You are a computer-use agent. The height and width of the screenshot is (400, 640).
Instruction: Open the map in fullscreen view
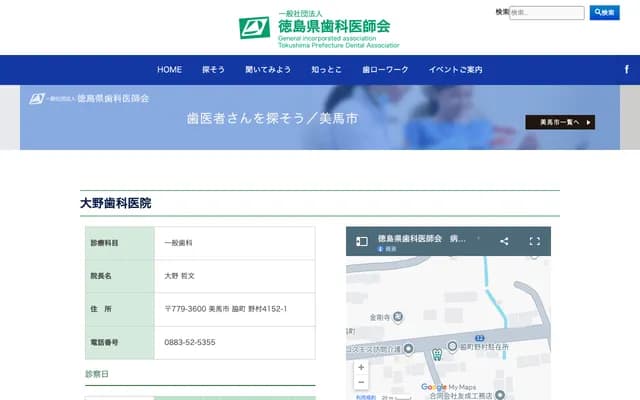(x=534, y=241)
